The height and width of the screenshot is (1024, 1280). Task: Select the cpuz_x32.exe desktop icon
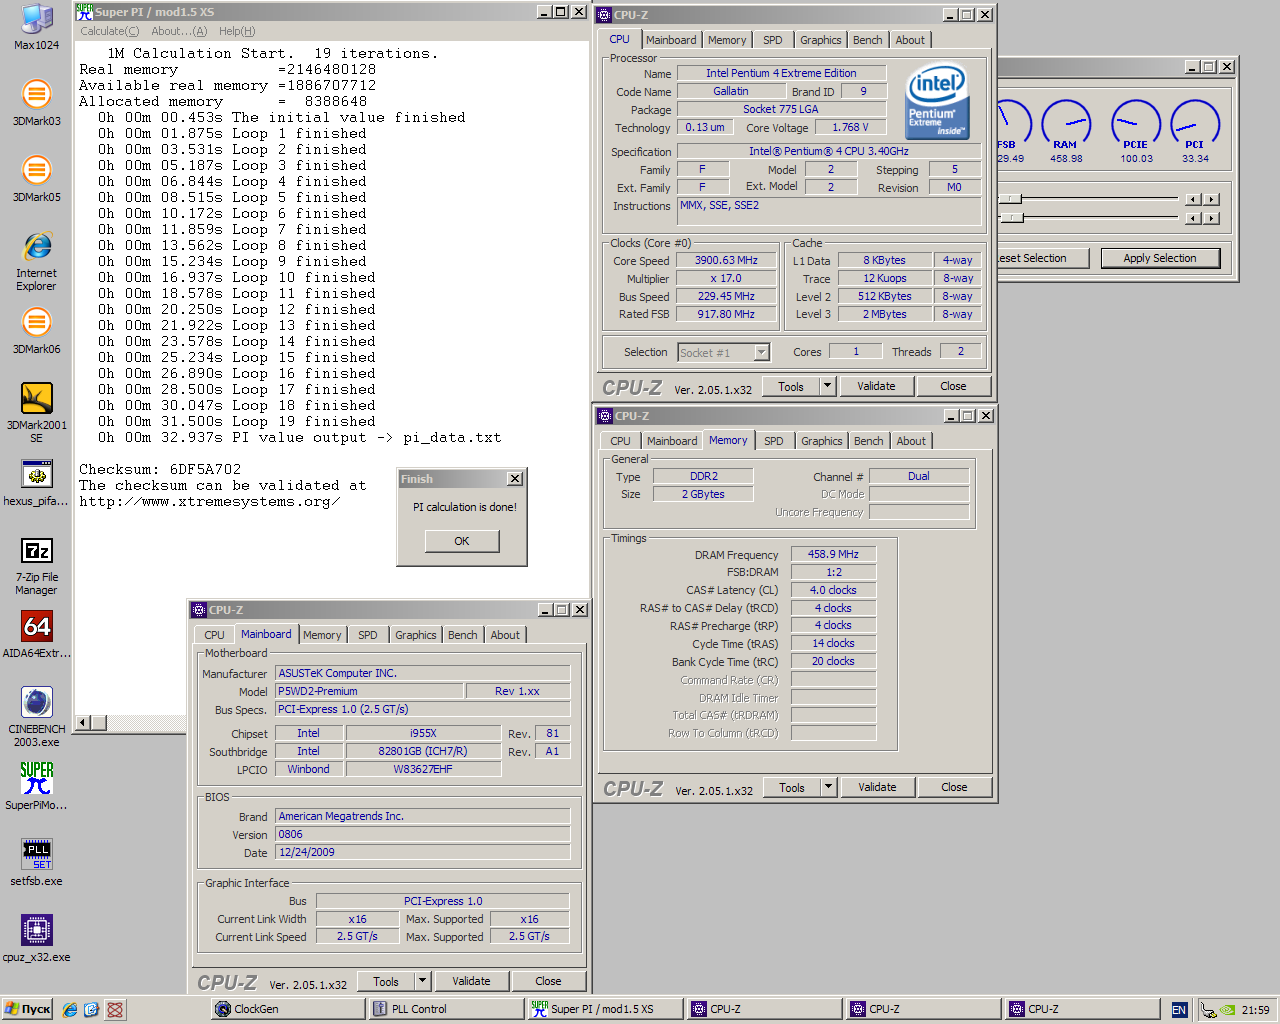coord(37,939)
